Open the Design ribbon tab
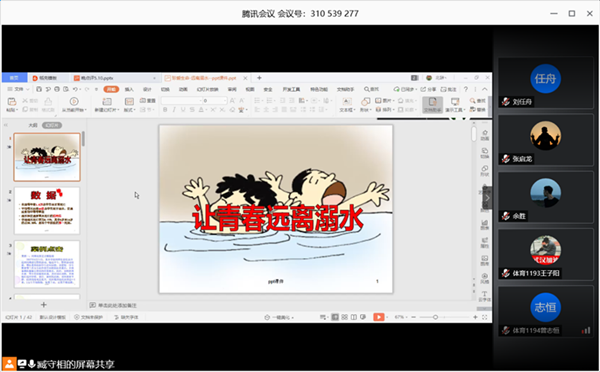Image resolution: width=600 pixels, height=372 pixels. [x=147, y=89]
